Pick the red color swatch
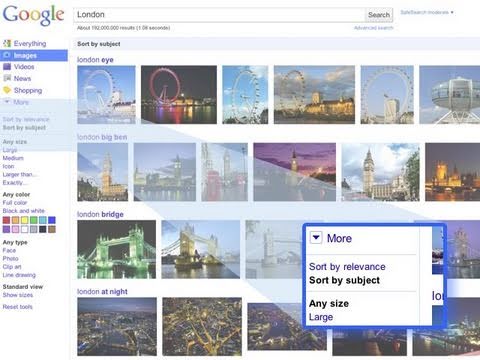Screen dimensions: 480x360 6,220
